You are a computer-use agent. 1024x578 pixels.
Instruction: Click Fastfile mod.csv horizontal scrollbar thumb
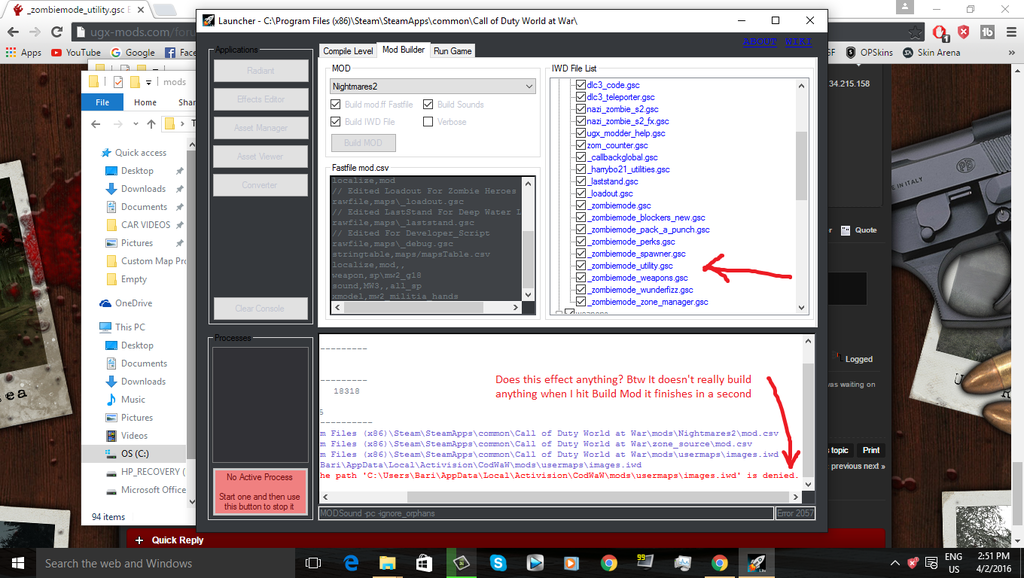coord(413,307)
